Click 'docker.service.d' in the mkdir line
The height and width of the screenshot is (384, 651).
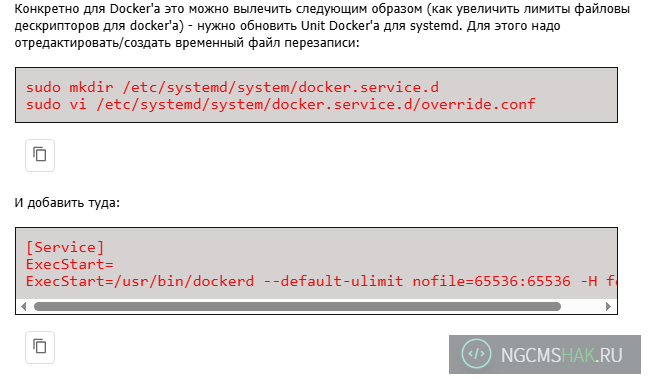[x=368, y=87]
